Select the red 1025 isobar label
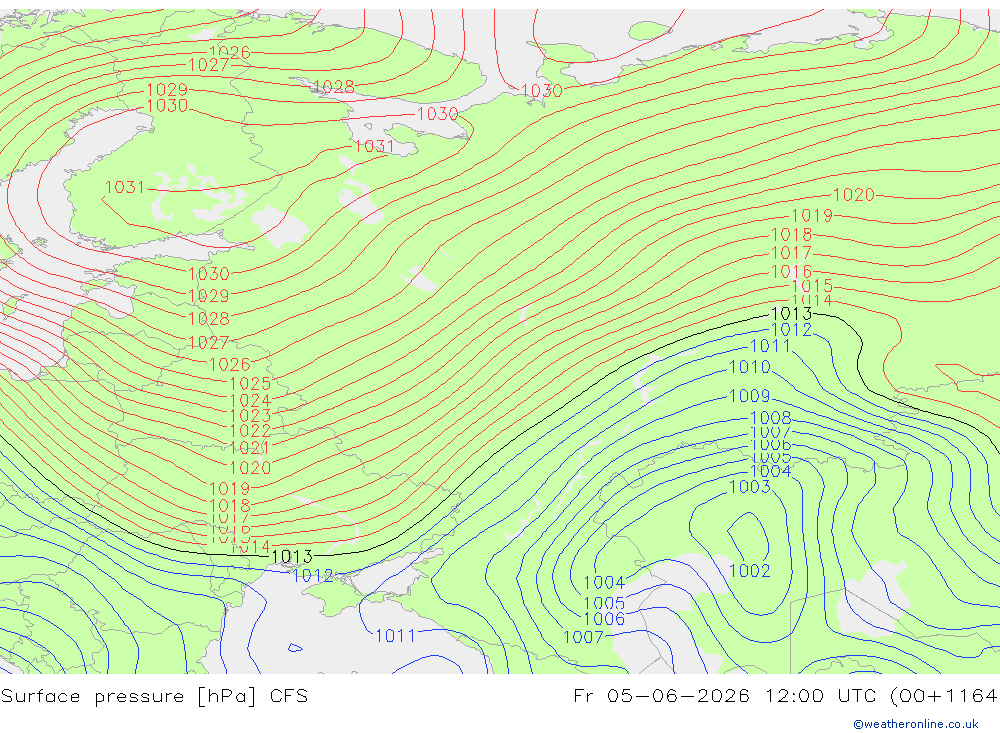Screen dimensions: 1000x733 coord(249,383)
